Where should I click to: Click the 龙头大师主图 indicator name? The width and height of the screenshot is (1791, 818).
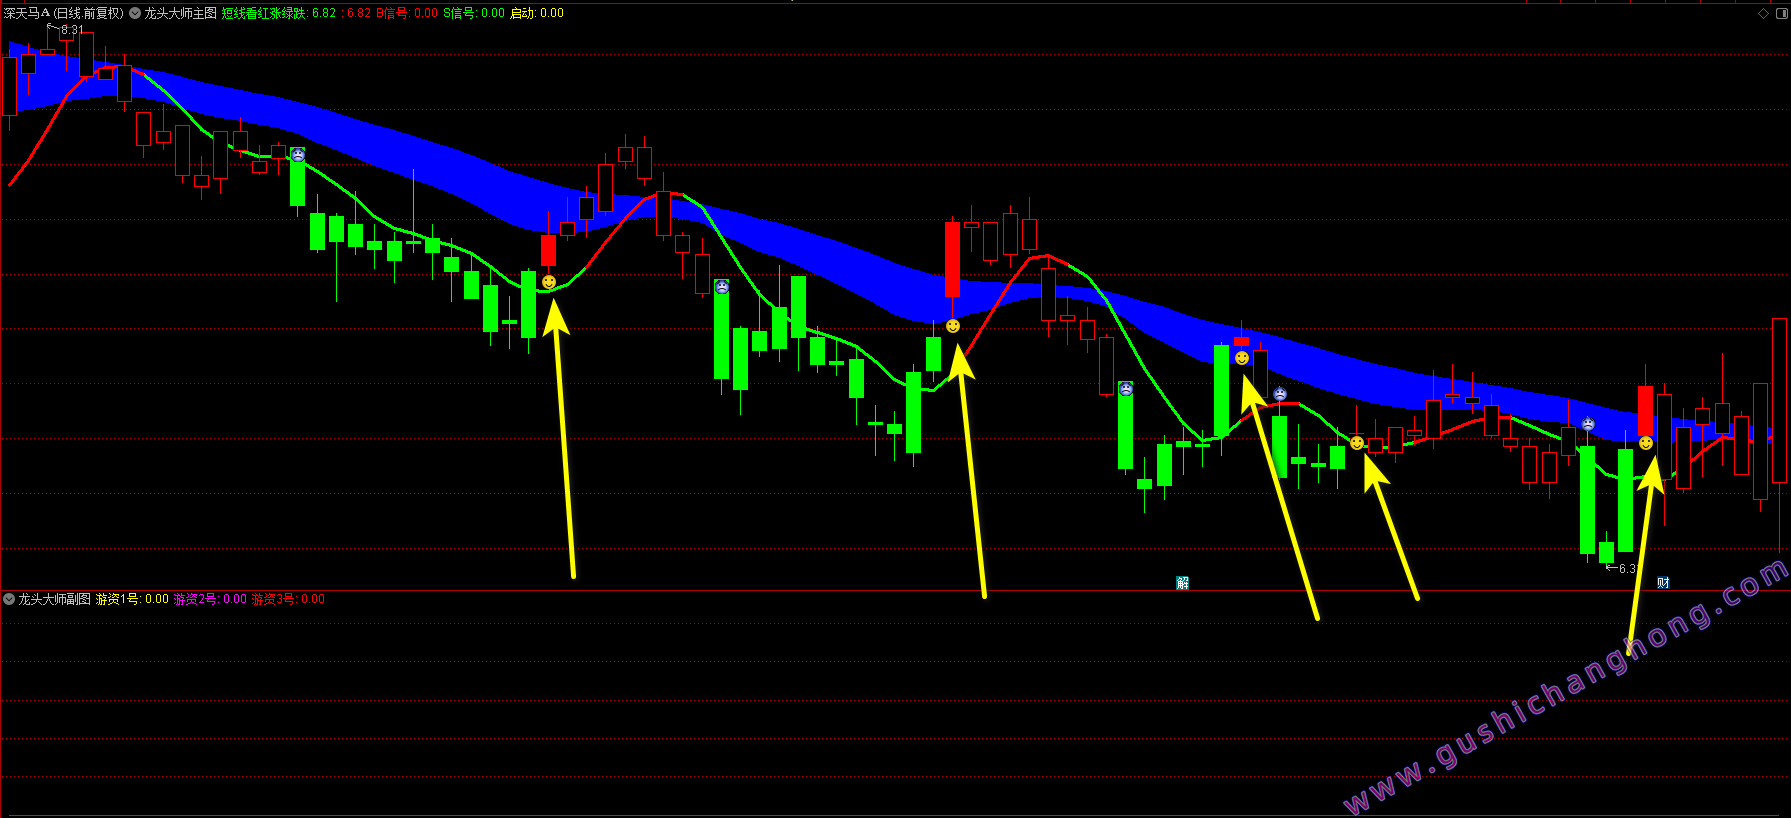click(181, 13)
